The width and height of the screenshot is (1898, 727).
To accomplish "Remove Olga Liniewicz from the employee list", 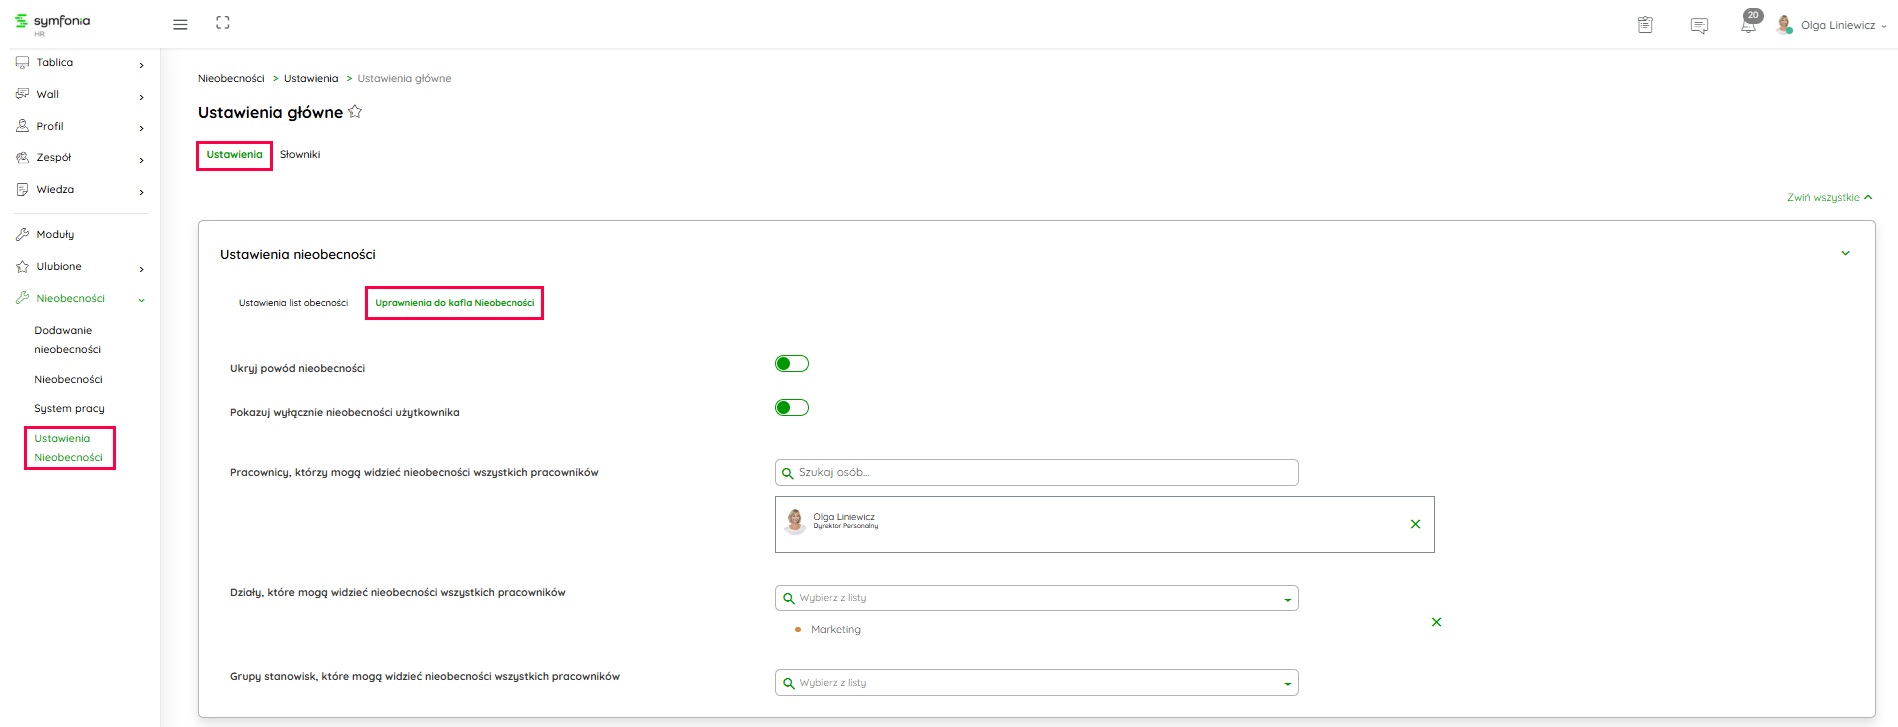I will (x=1415, y=524).
